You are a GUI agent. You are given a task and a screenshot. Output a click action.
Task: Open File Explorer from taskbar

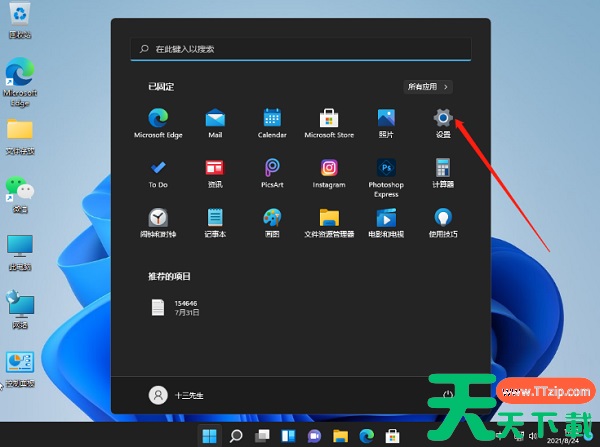click(x=340, y=436)
